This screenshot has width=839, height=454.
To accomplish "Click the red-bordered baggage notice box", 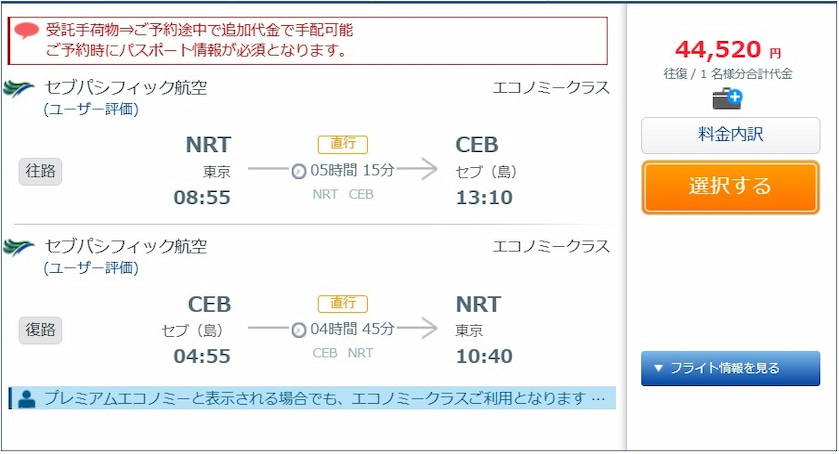I will 308,41.
